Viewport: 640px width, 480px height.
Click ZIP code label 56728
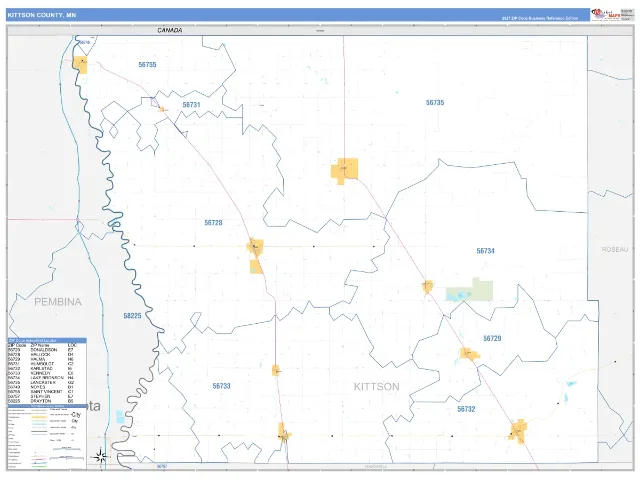point(213,222)
